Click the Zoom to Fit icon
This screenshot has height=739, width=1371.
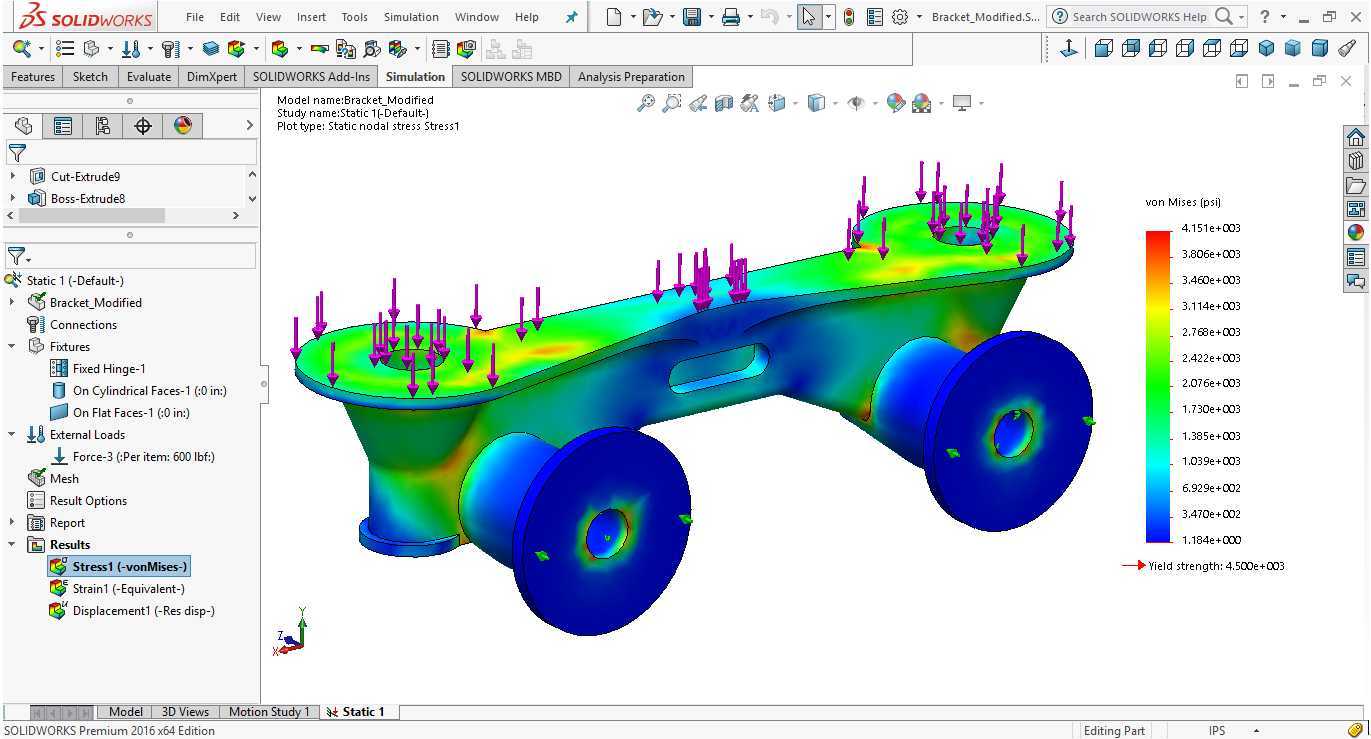(646, 102)
